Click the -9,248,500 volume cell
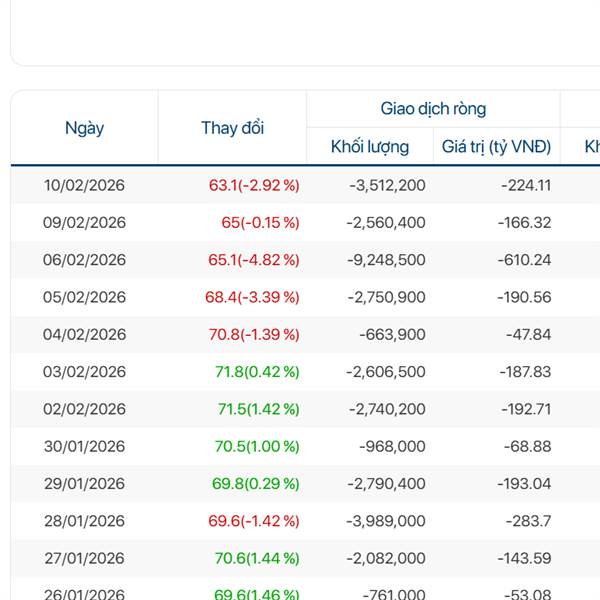The width and height of the screenshot is (600, 600). (x=386, y=260)
